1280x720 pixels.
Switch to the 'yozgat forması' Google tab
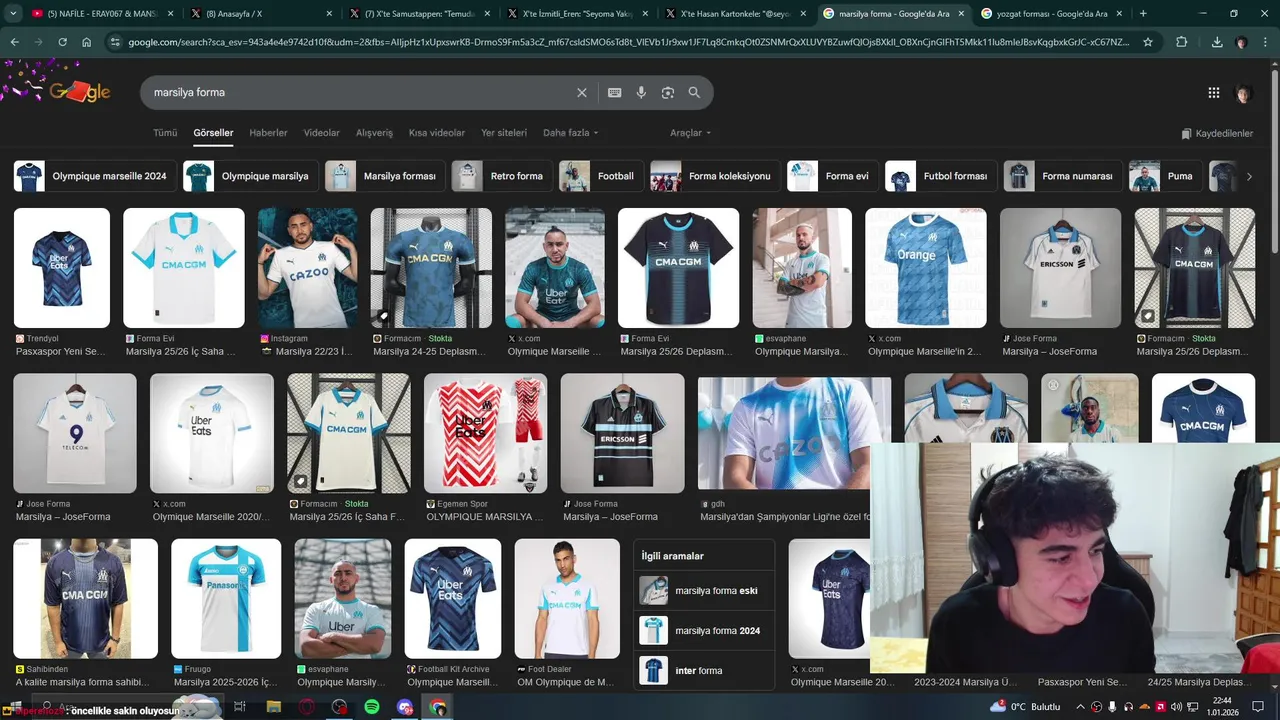pyautogui.click(x=1052, y=14)
